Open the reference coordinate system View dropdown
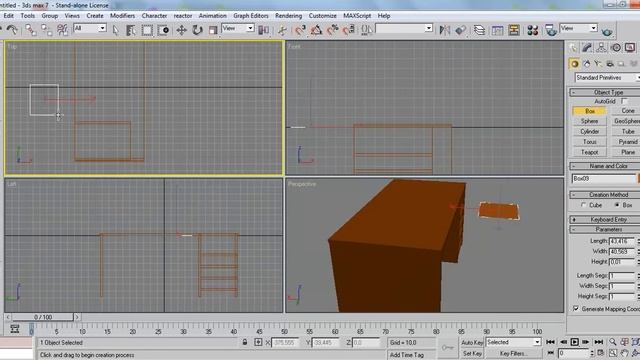The height and width of the screenshot is (360, 640). pos(238,28)
